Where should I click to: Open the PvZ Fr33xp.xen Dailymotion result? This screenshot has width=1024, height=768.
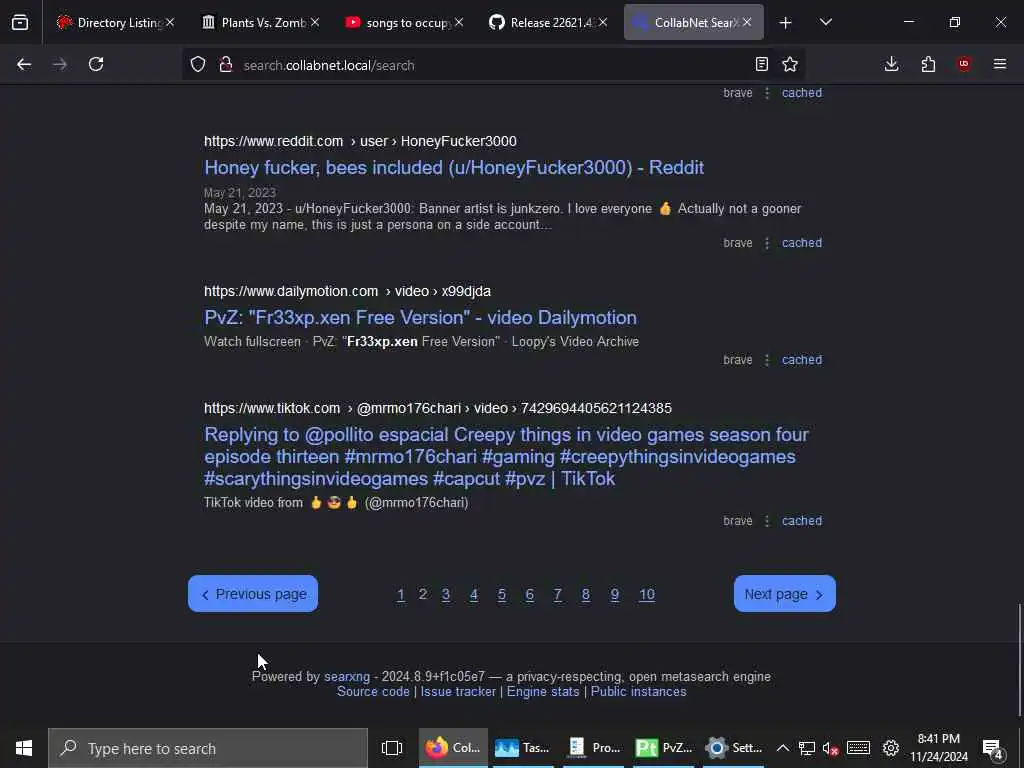click(420, 318)
